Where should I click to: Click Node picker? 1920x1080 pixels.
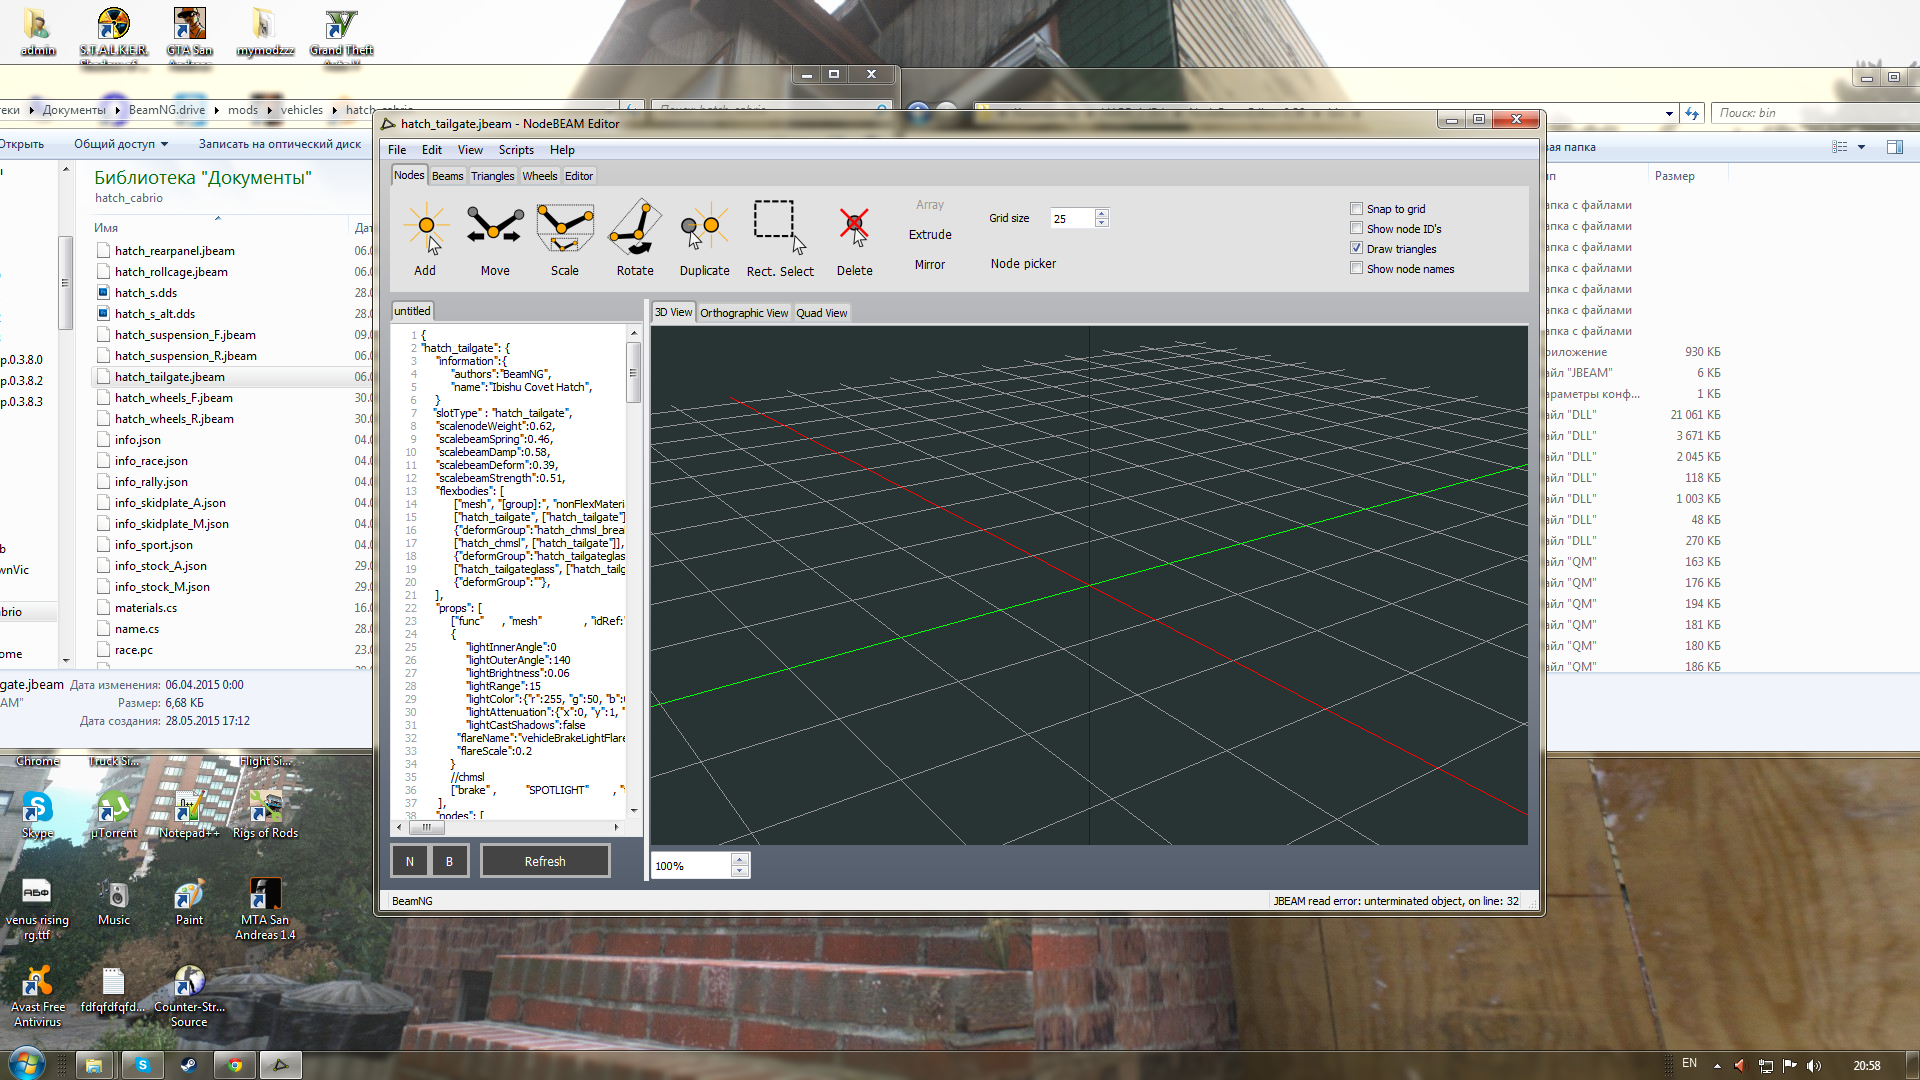point(1023,264)
